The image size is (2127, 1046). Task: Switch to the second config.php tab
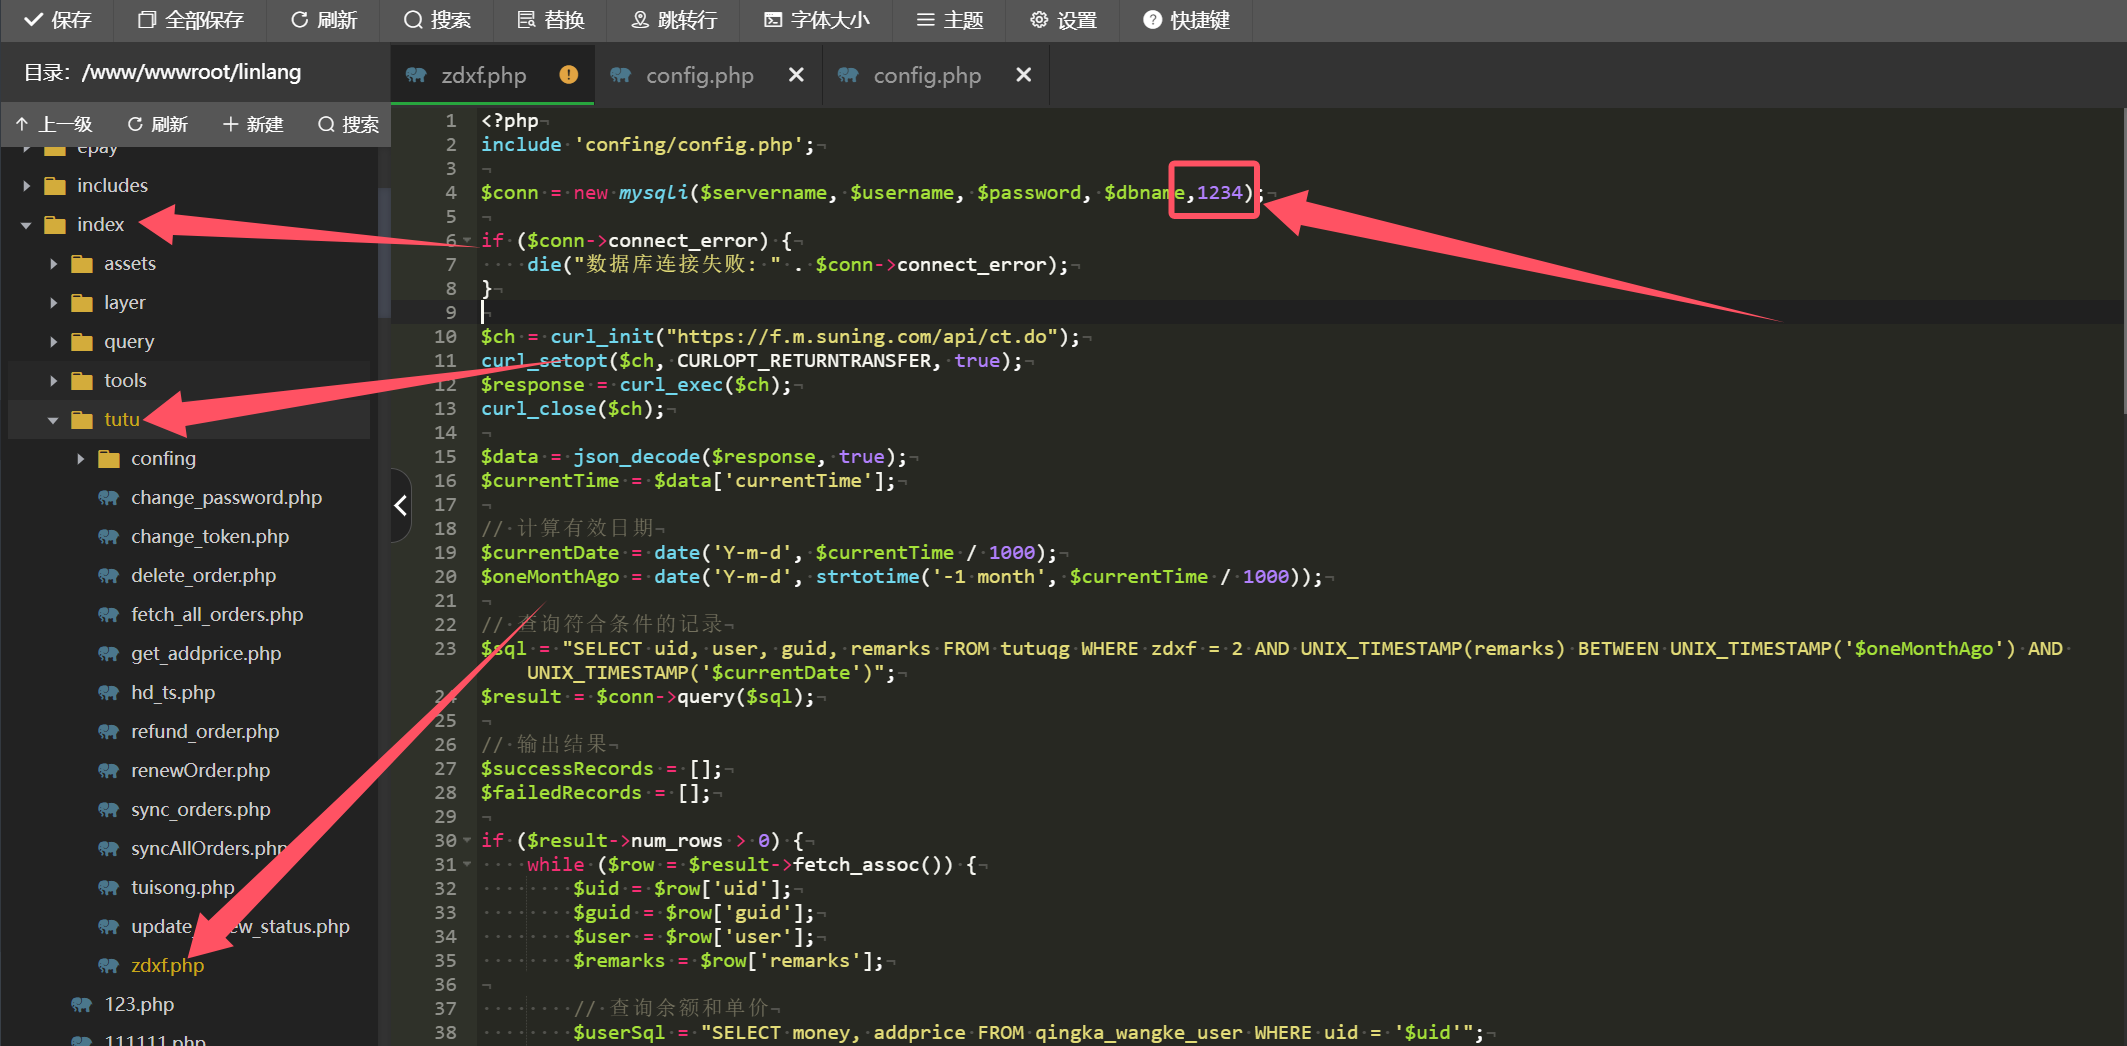point(926,75)
